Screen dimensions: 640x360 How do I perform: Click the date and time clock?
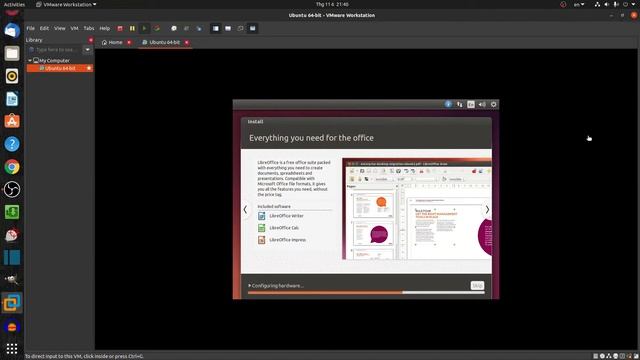point(332,4)
